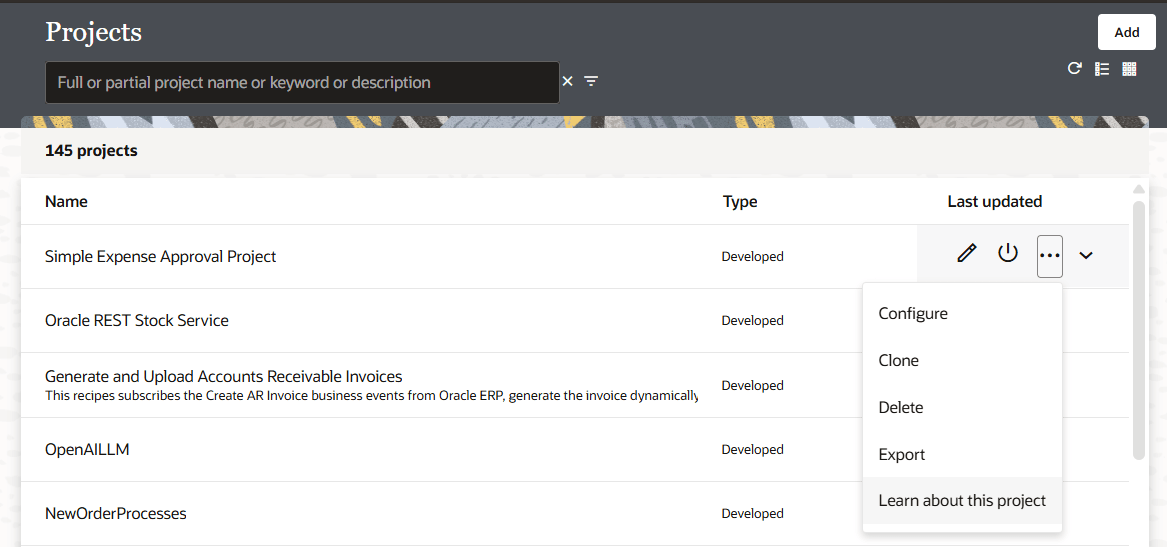
Task: Click the scrollbar up arrow
Action: [x=1137, y=189]
